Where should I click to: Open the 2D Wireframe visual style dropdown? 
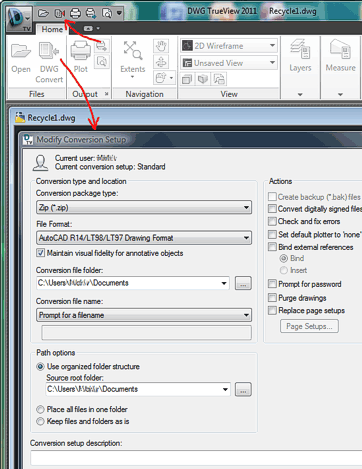pos(229,46)
